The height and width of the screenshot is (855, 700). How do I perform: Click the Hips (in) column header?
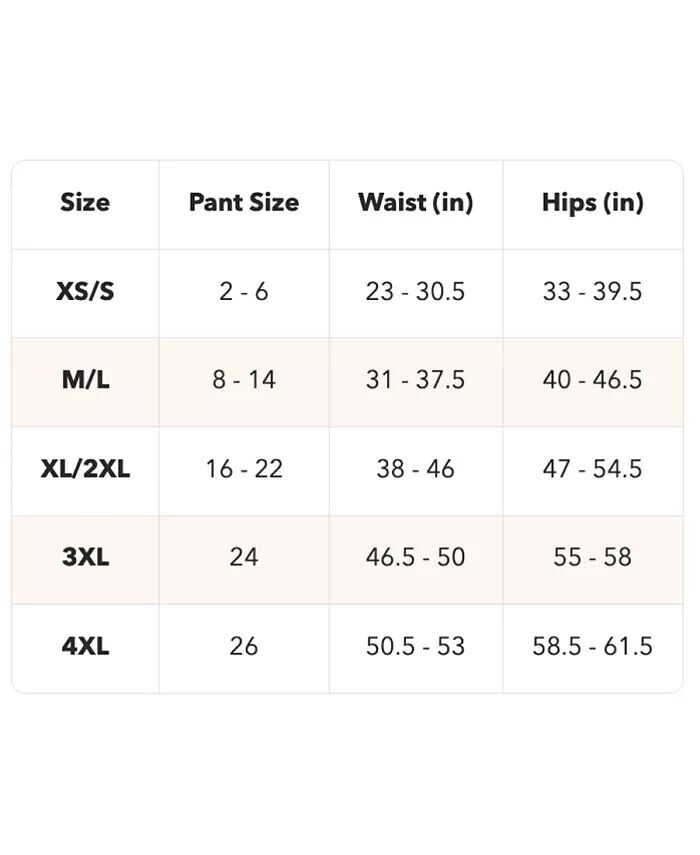[592, 203]
